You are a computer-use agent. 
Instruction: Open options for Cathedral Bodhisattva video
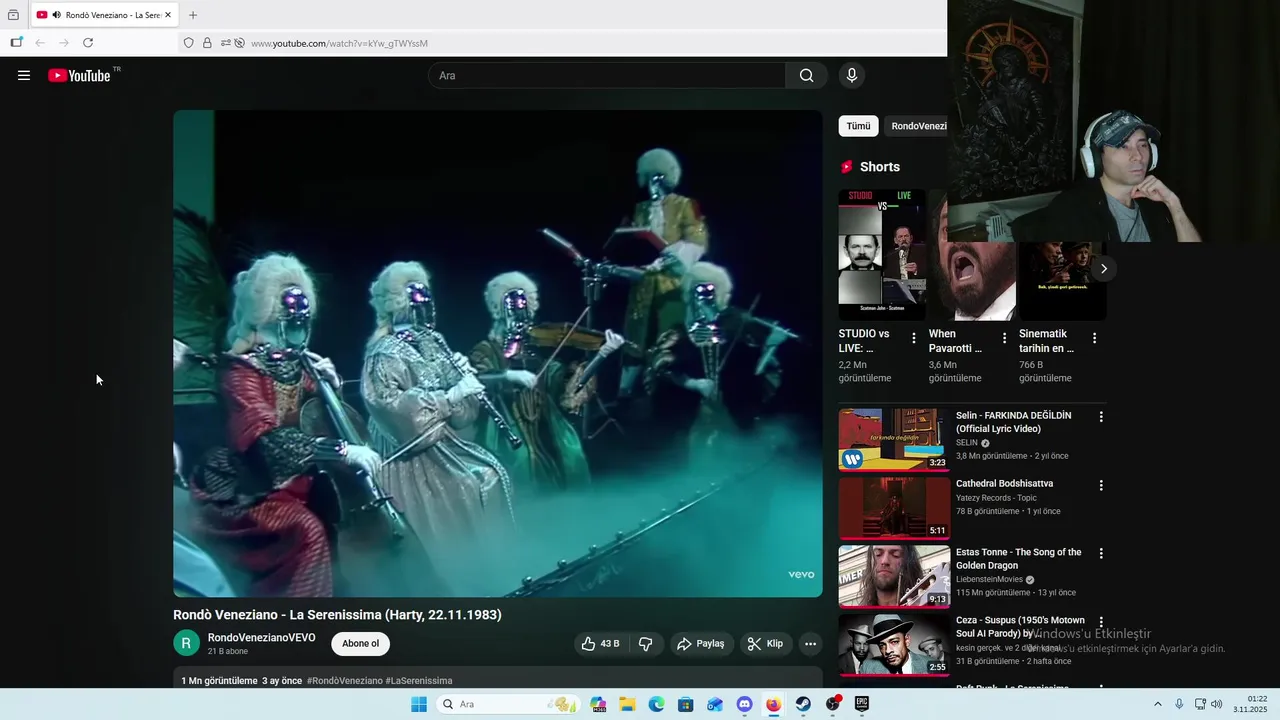tap(1101, 485)
